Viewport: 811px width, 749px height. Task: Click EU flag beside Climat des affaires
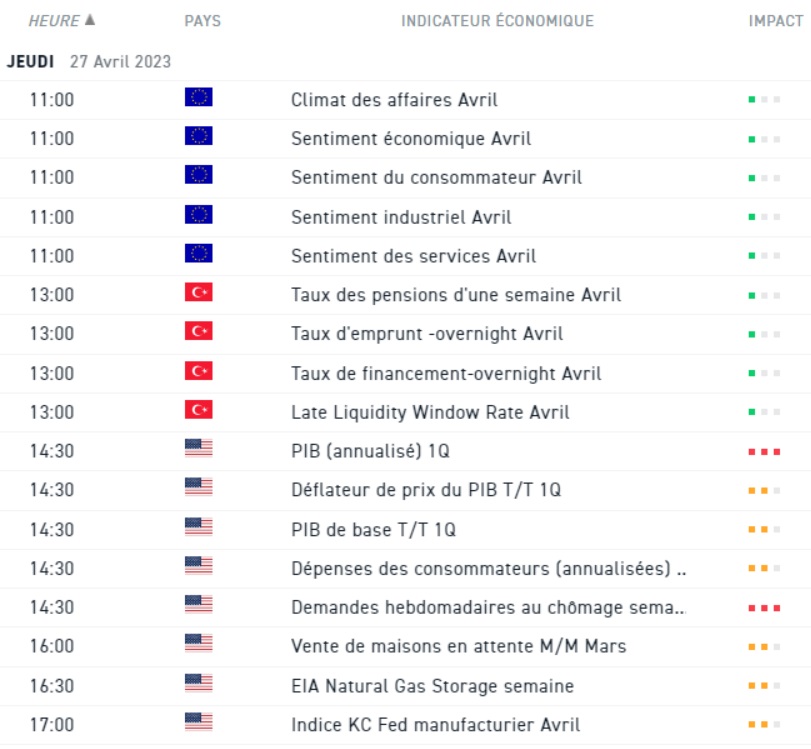(x=199, y=98)
